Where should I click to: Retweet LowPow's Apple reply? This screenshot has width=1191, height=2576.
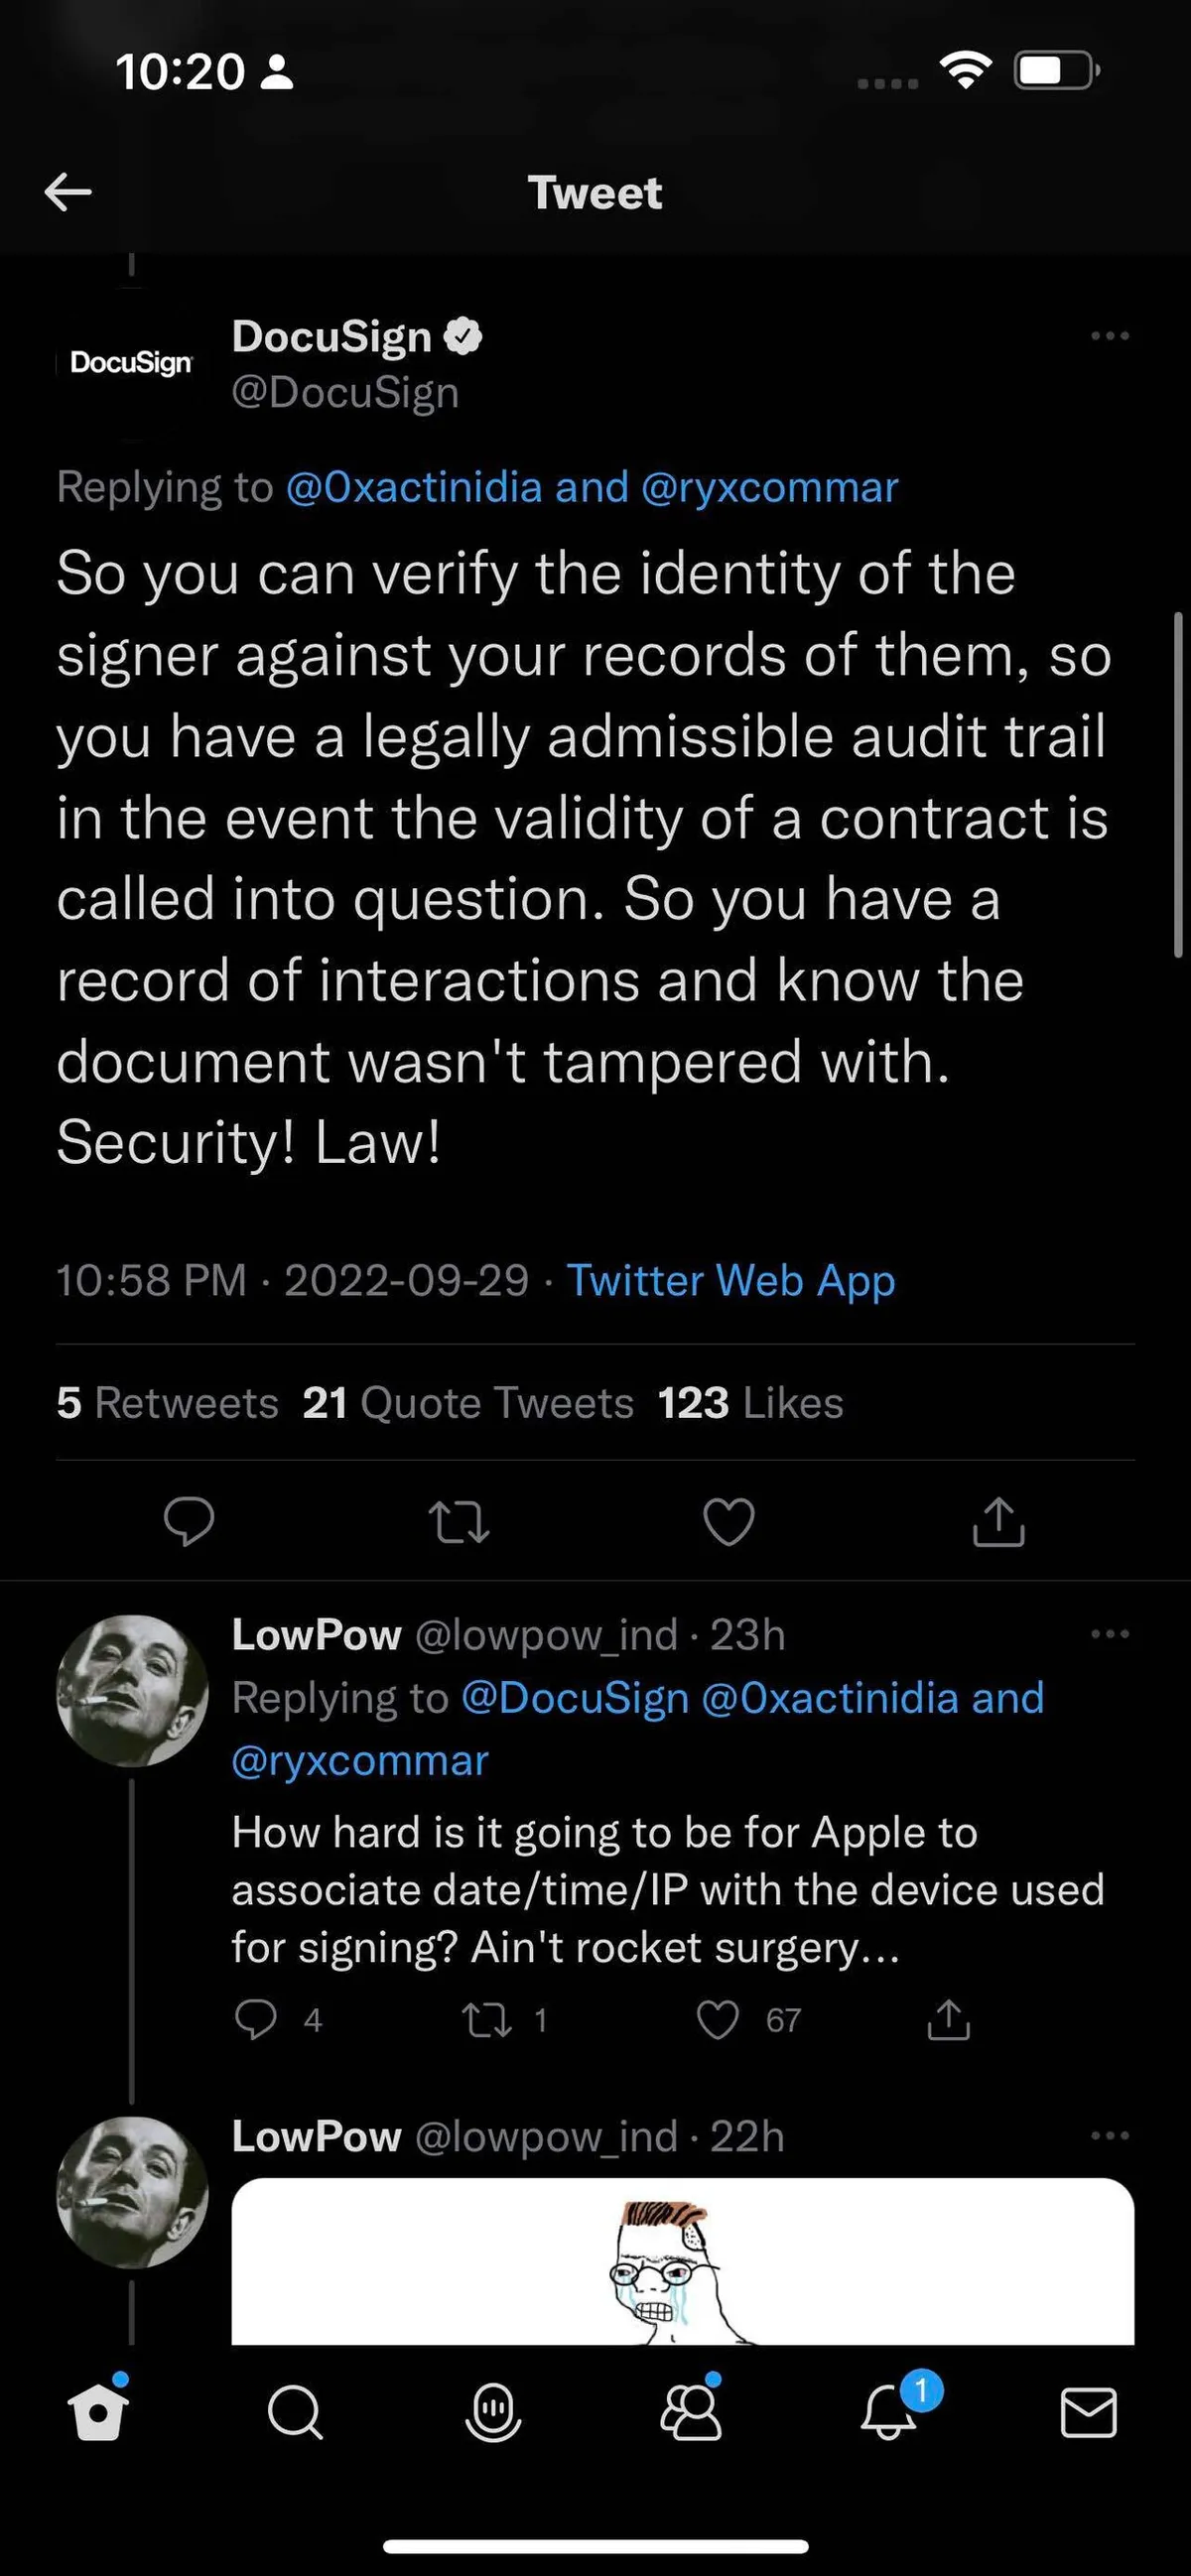tap(487, 2020)
